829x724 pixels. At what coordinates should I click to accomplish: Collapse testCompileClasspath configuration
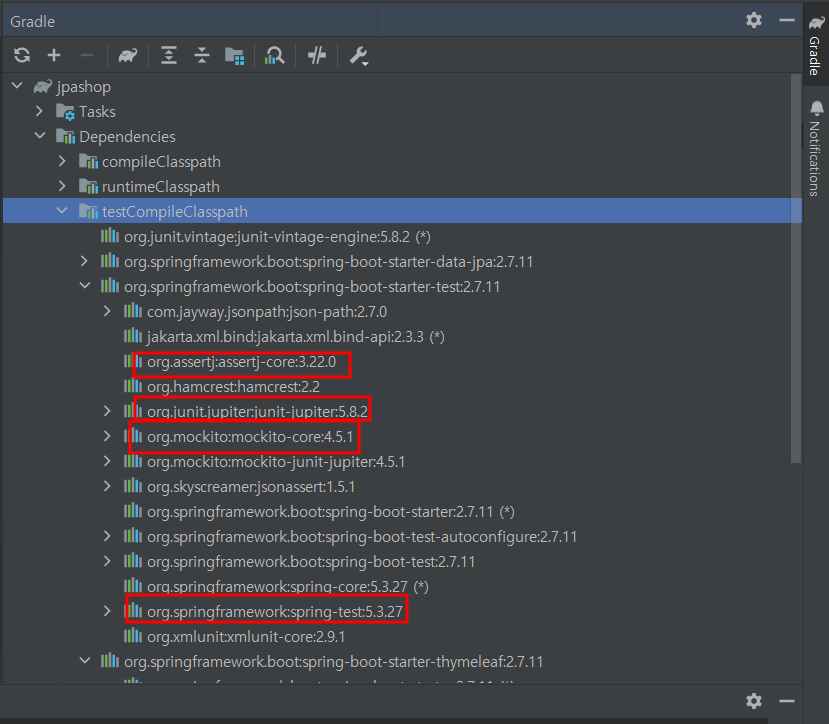click(62, 211)
